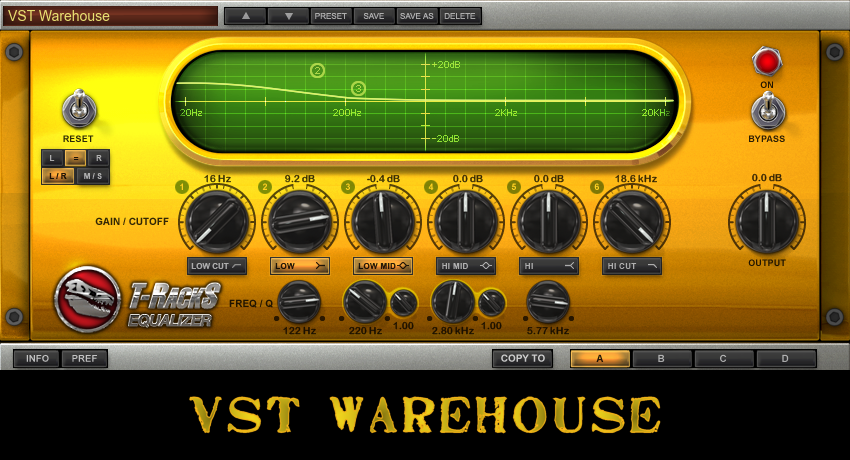Screen dimensions: 850x460
Task: Select setting slot A
Action: (x=600, y=359)
